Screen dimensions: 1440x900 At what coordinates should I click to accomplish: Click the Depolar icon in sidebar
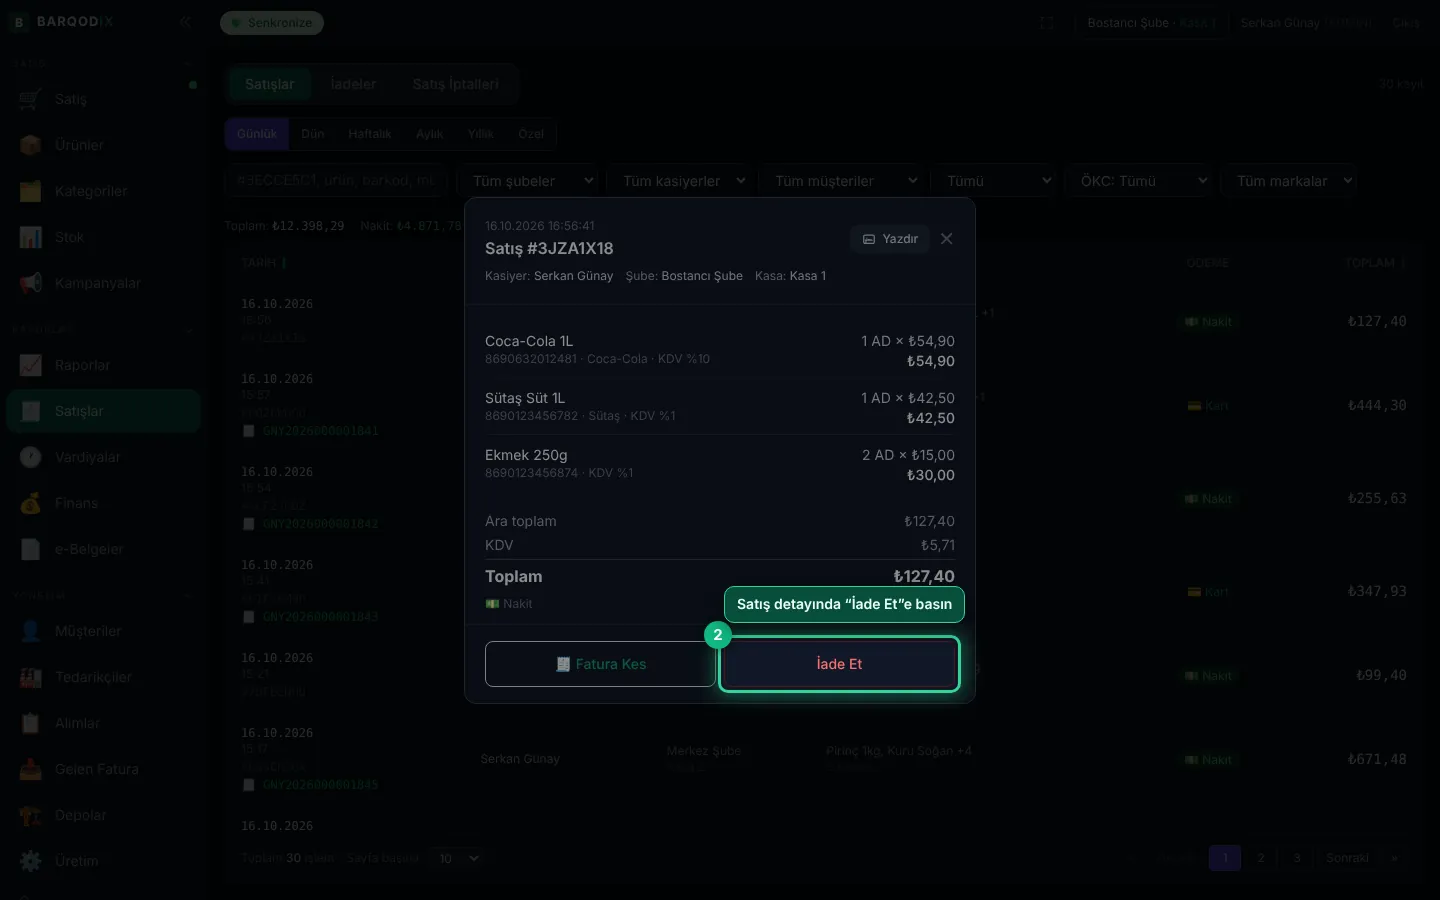point(30,815)
